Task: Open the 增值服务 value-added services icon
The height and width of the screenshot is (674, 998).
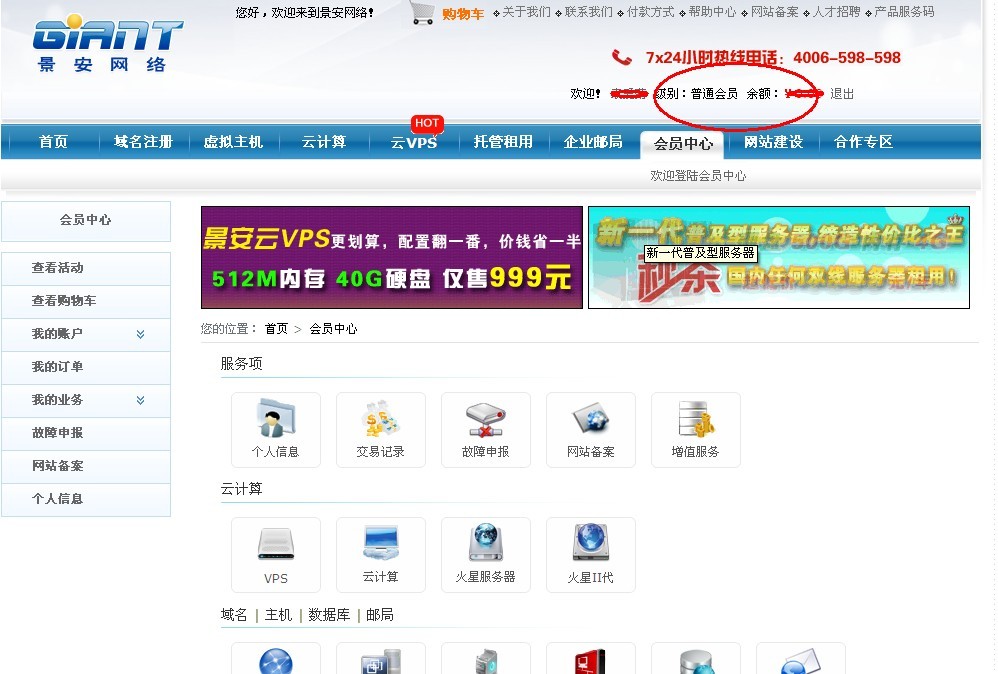Action: (x=696, y=430)
